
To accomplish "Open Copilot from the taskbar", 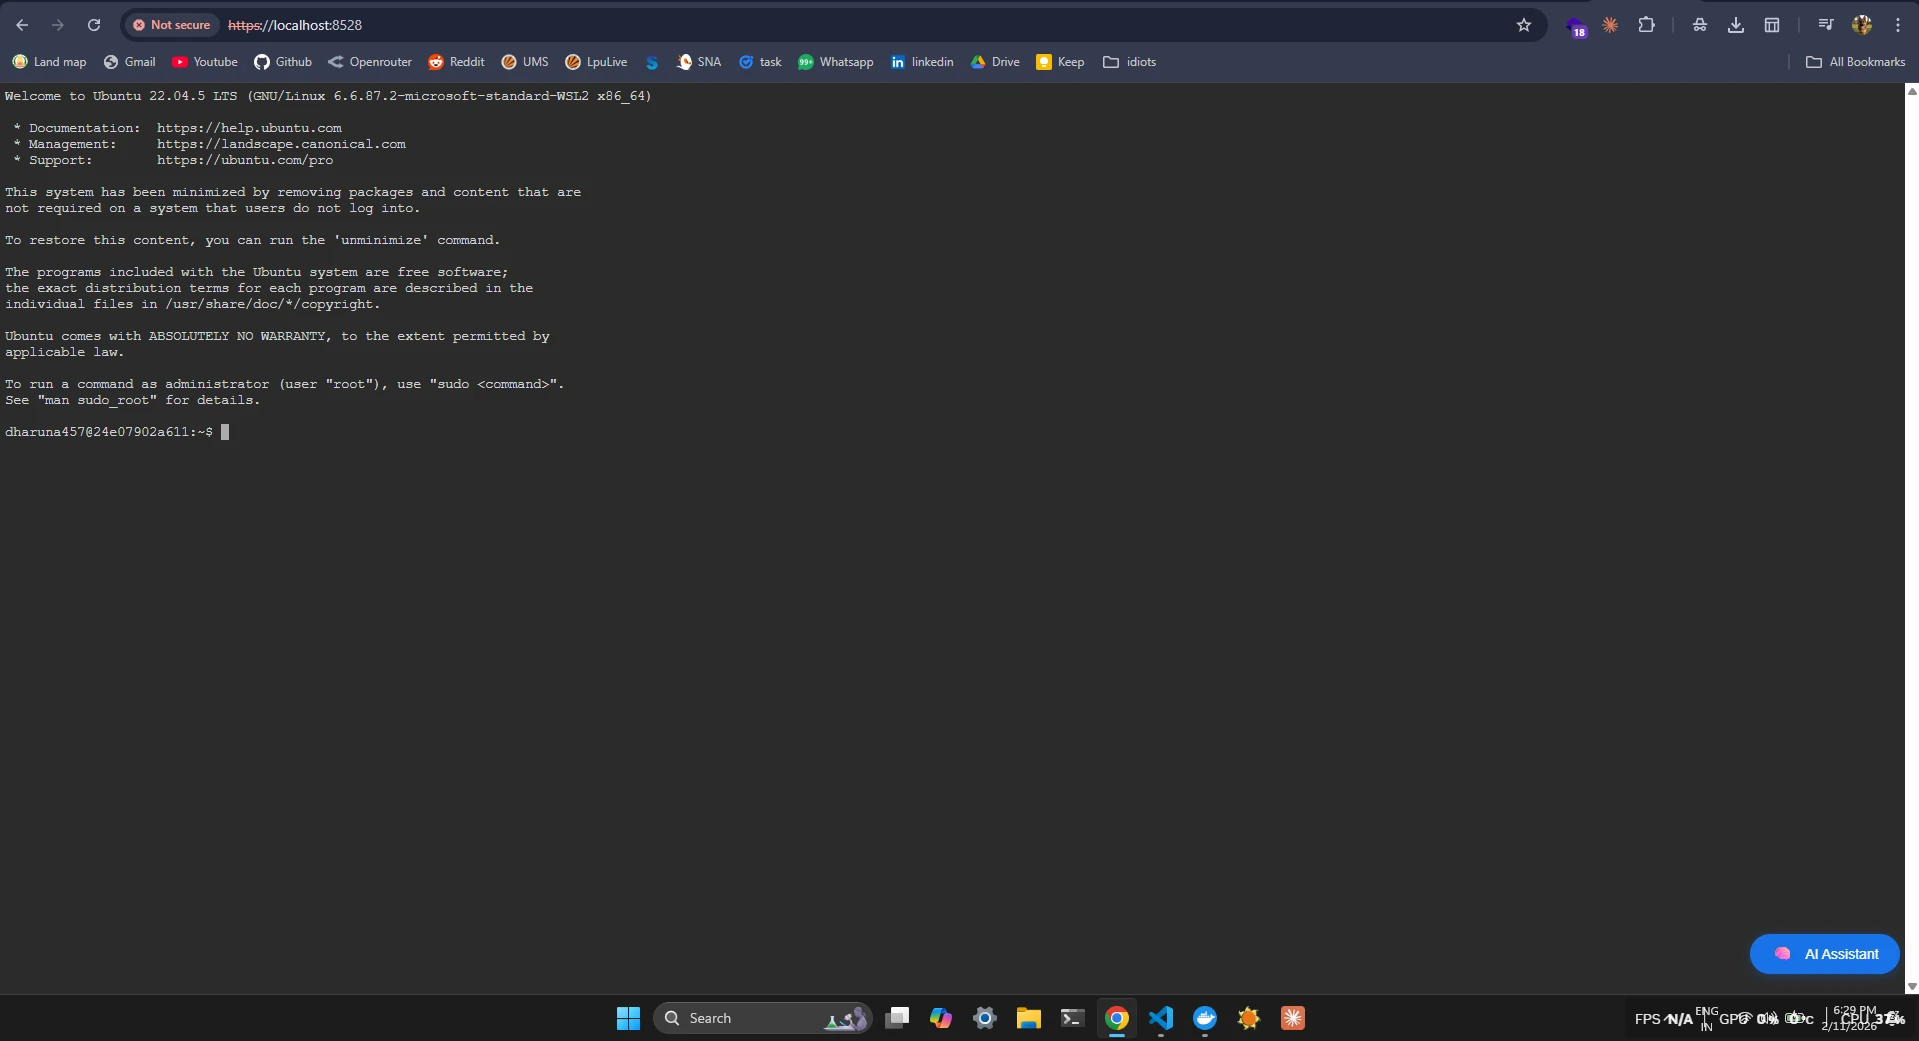I will click(939, 1018).
